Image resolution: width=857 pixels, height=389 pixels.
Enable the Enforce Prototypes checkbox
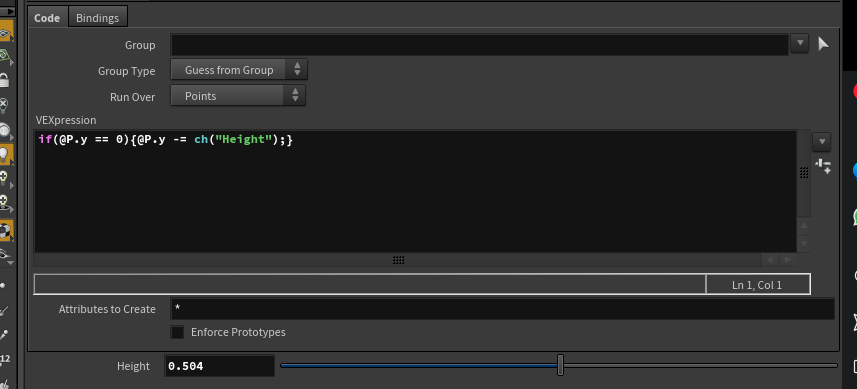click(177, 332)
